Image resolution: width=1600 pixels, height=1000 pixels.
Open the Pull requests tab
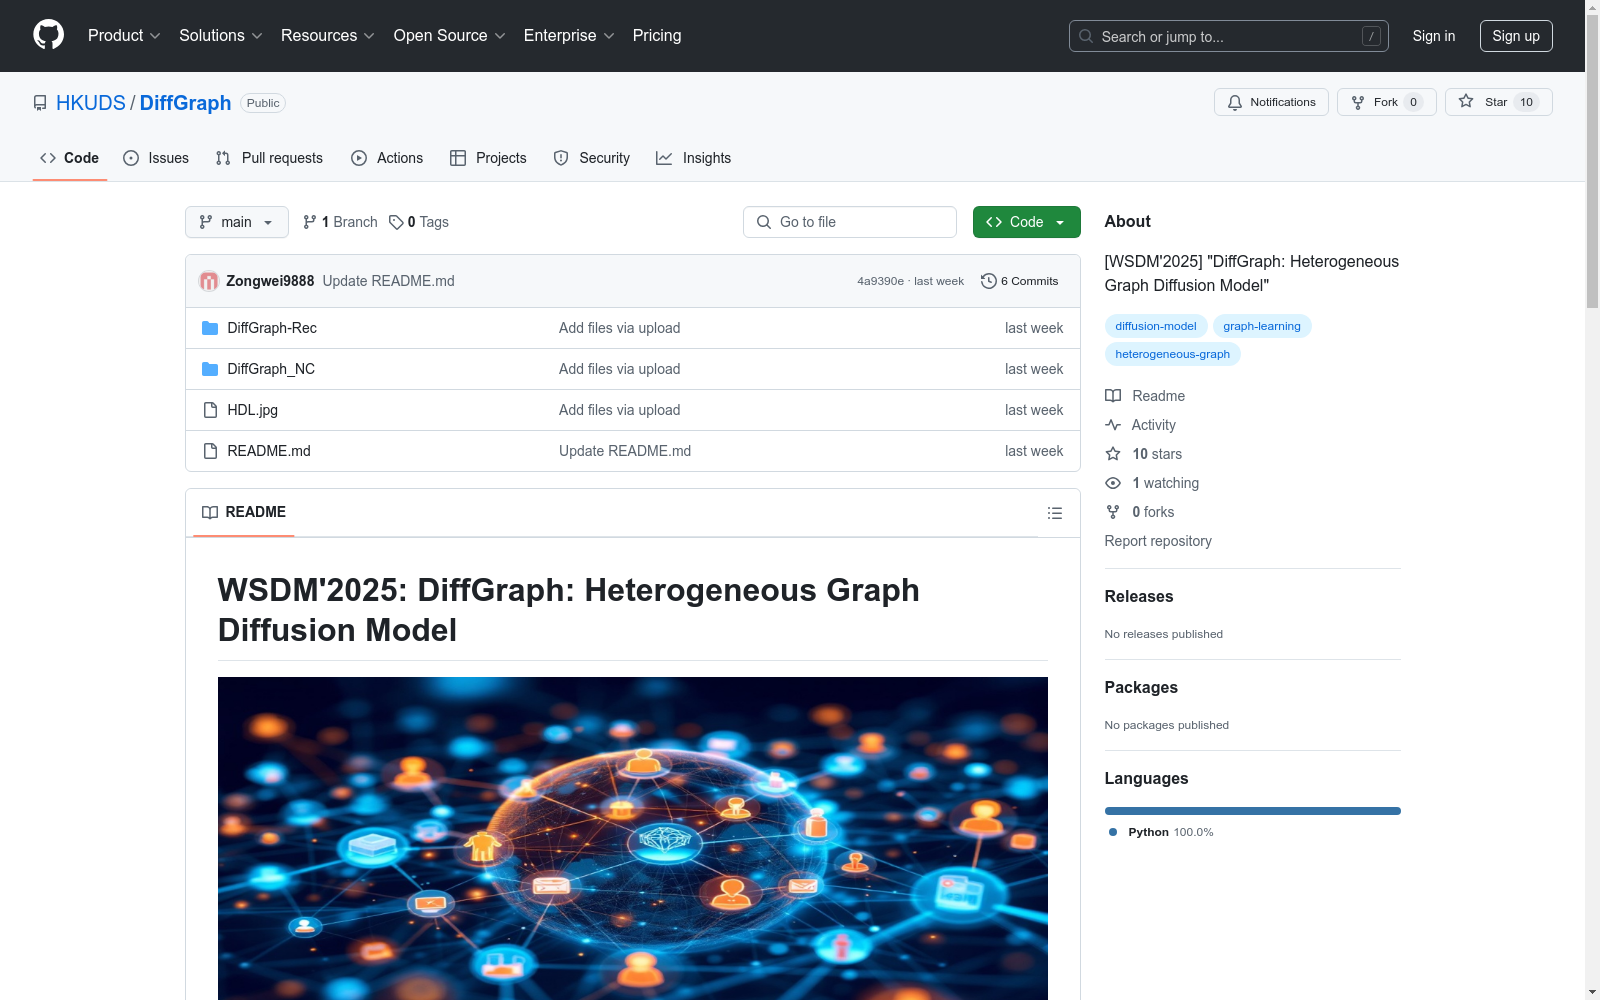(x=269, y=158)
